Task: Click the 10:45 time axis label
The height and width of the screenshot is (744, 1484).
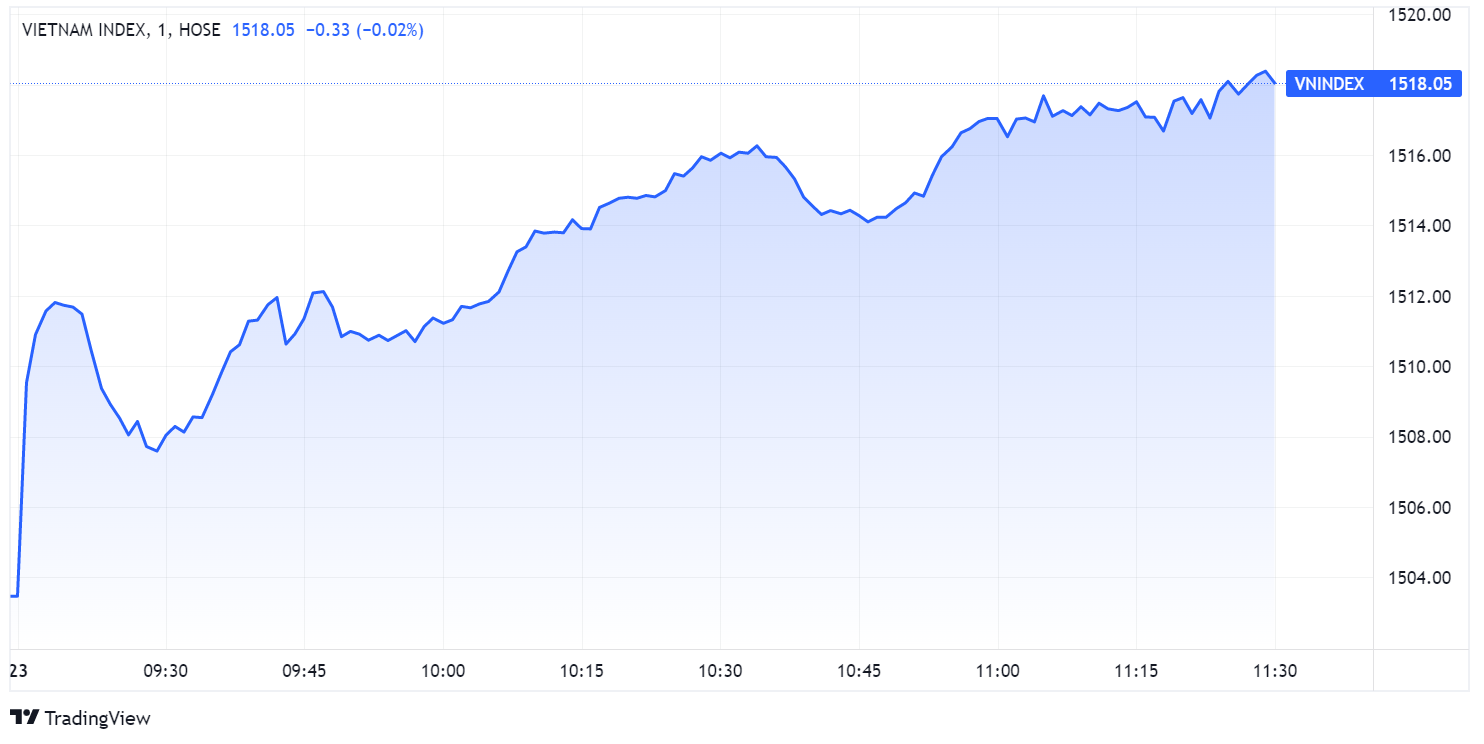Action: click(859, 671)
